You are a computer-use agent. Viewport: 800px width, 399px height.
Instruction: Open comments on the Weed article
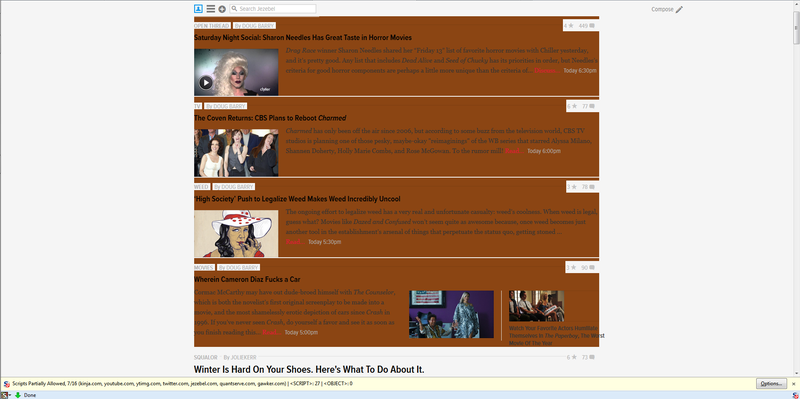coord(588,187)
